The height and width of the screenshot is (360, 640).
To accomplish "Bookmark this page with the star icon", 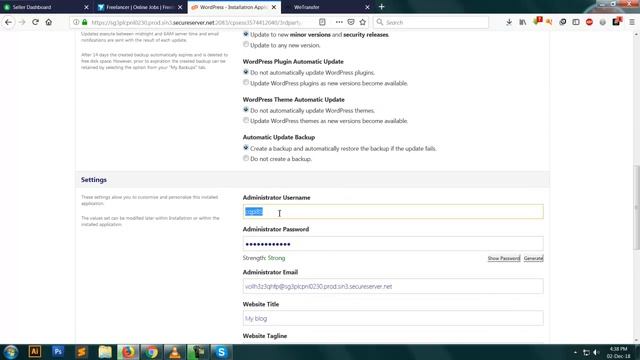I will pyautogui.click(x=362, y=22).
